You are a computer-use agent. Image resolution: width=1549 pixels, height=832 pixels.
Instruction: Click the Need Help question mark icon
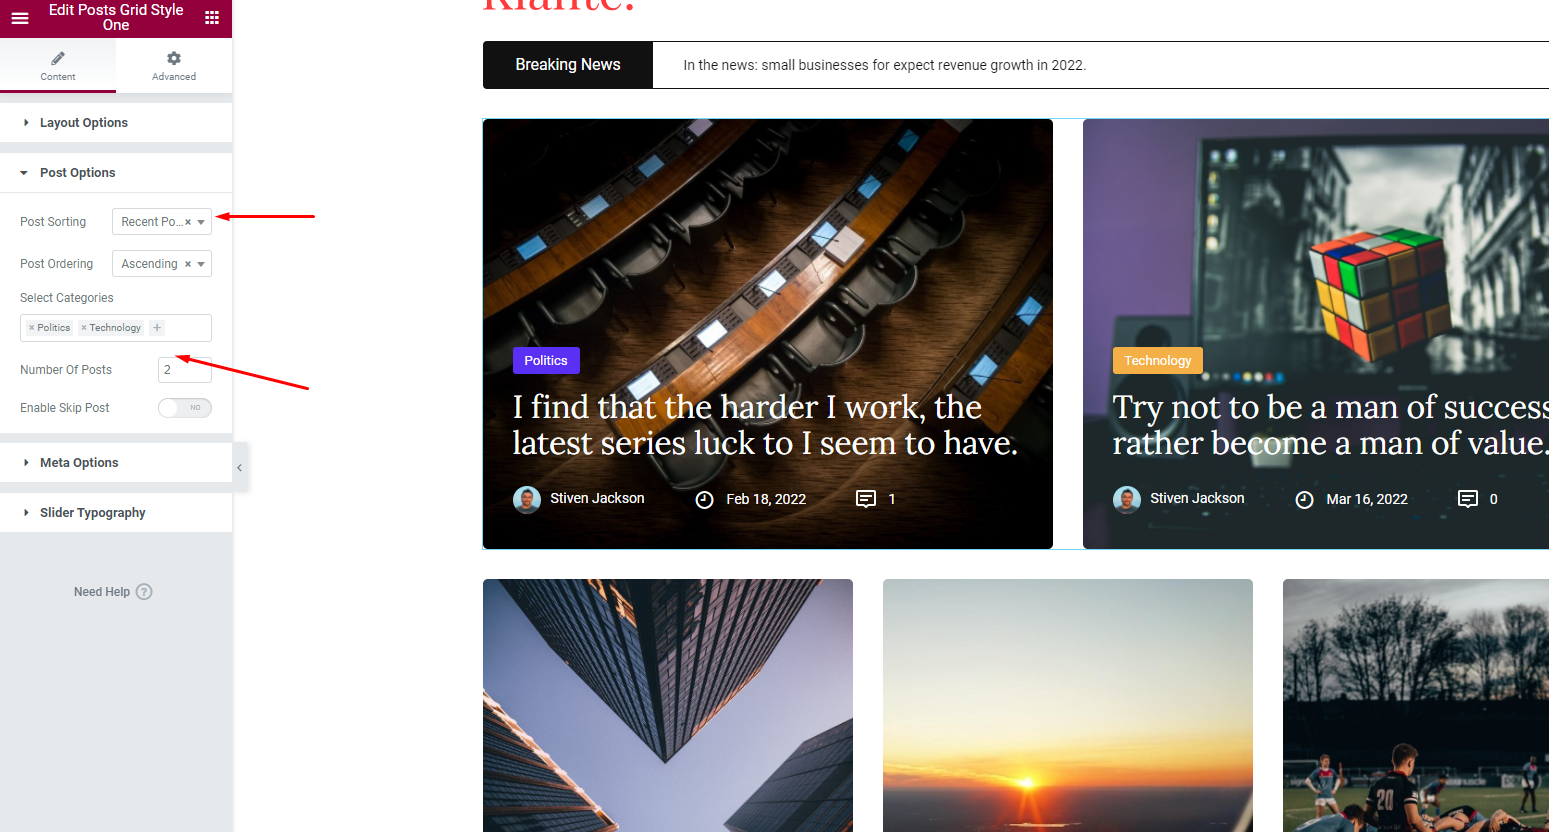[144, 592]
